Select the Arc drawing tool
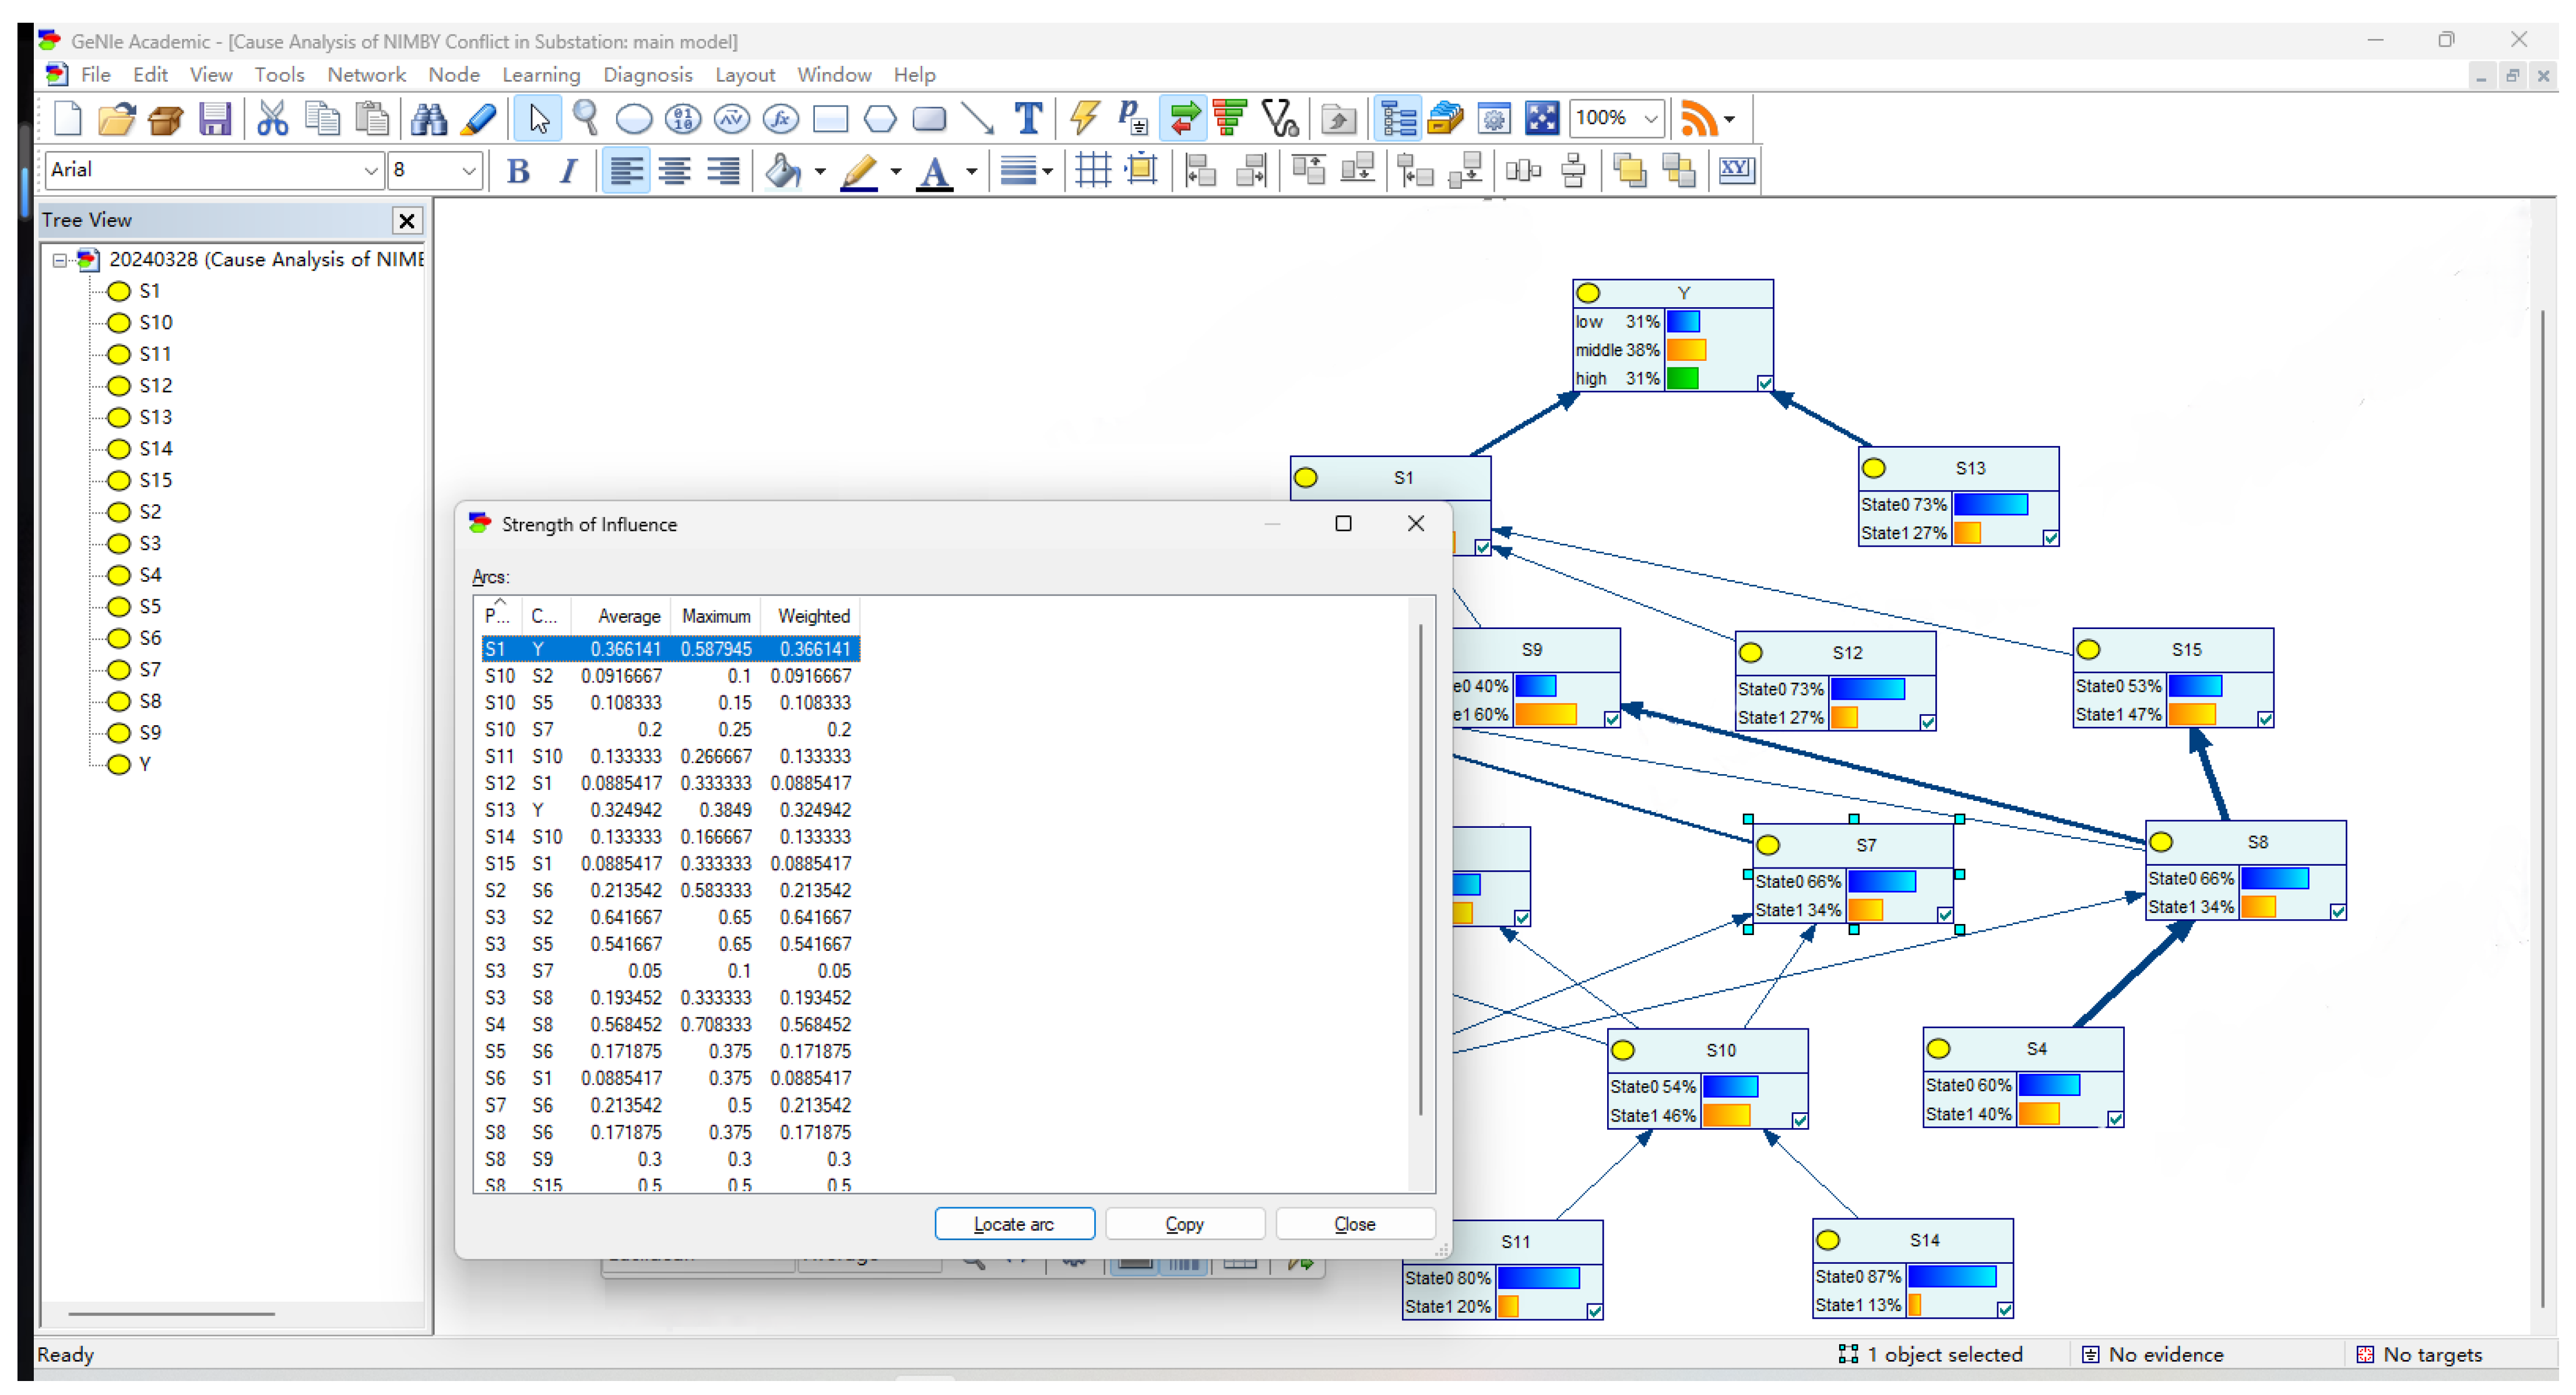 pyautogui.click(x=978, y=119)
